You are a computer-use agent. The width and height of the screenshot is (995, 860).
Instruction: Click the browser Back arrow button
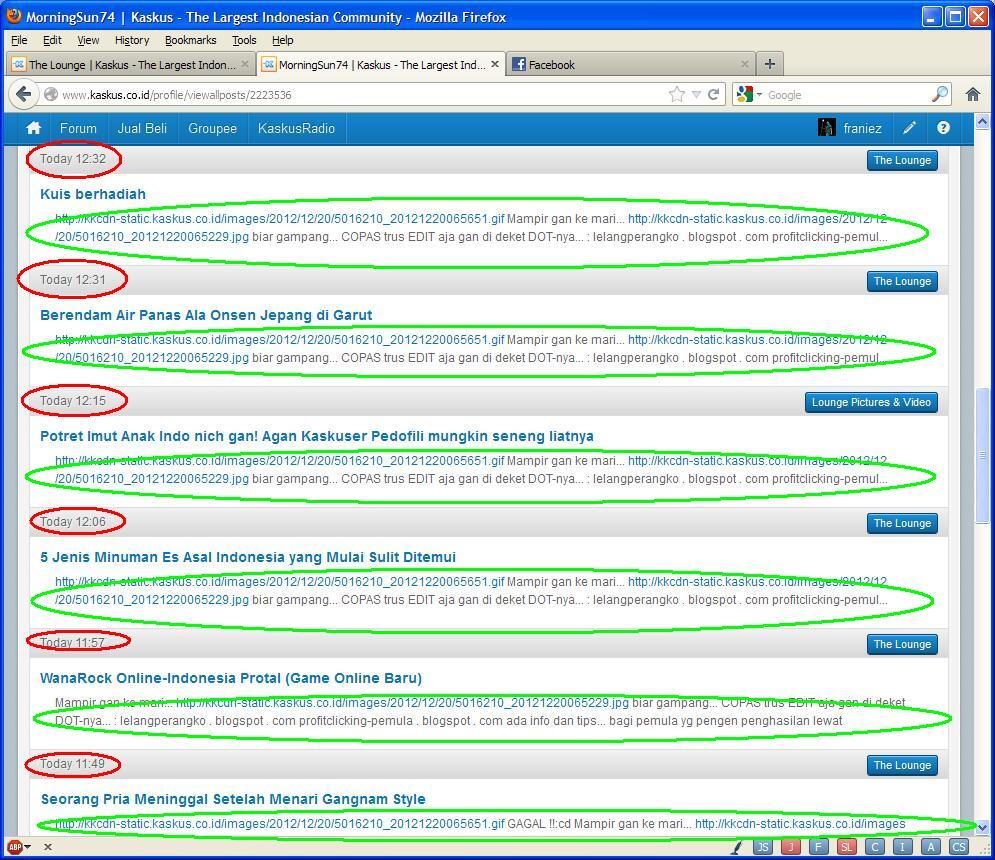tap(23, 95)
